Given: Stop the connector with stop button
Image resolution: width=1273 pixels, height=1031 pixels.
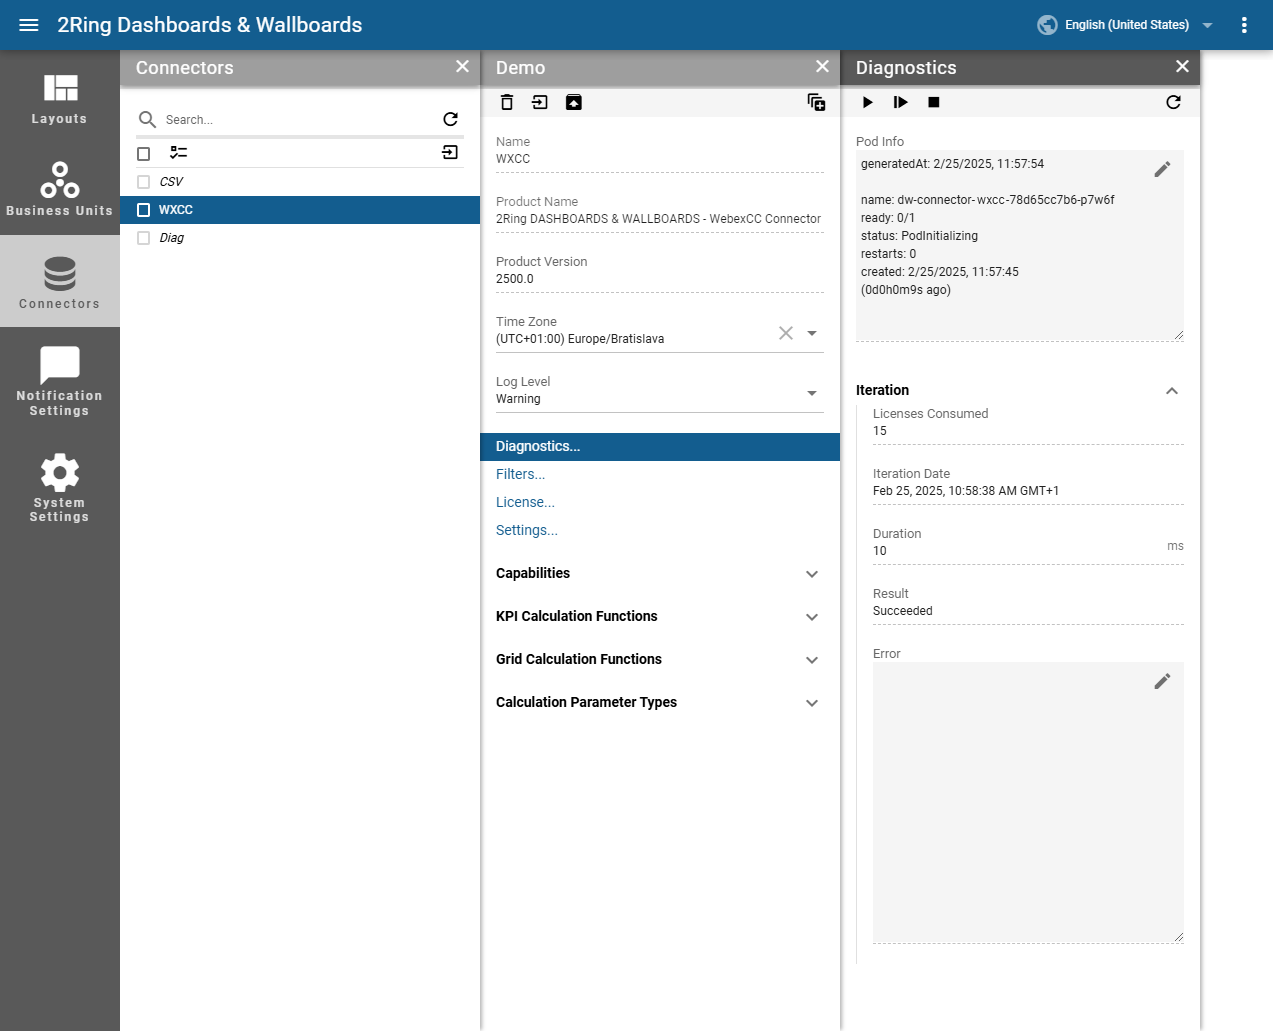Looking at the screenshot, I should 934,102.
